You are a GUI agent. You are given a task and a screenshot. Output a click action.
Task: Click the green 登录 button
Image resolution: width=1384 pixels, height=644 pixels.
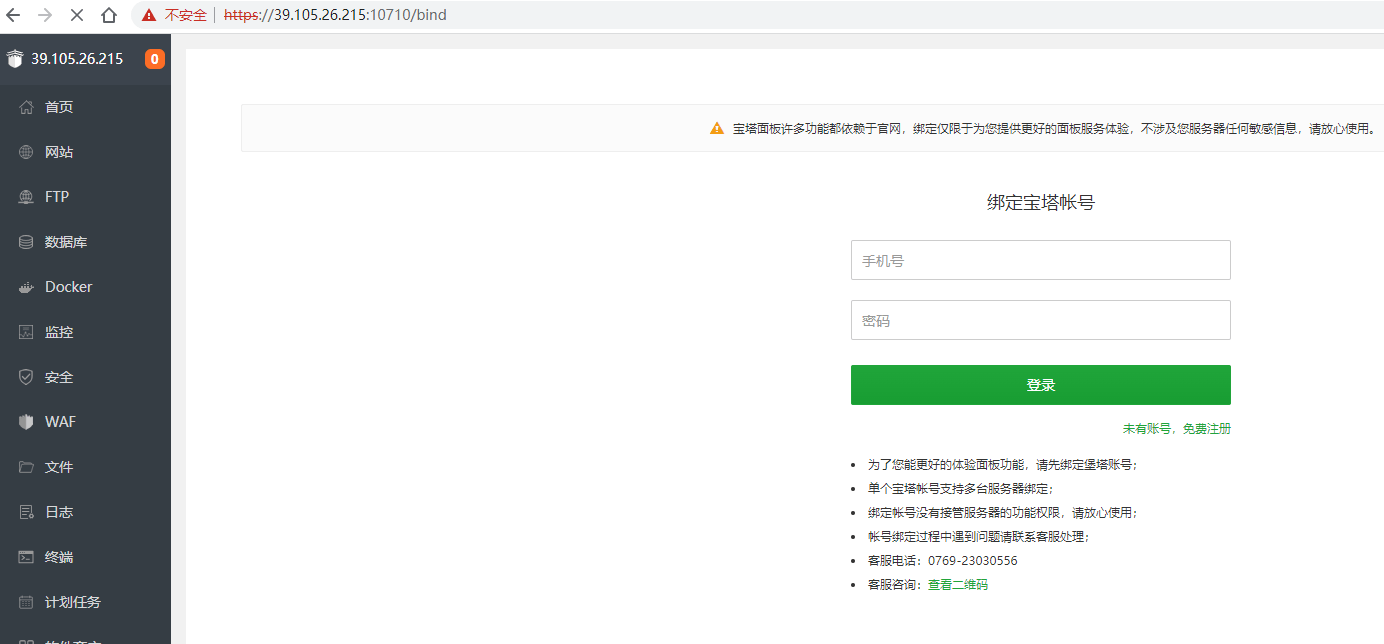click(x=1040, y=385)
